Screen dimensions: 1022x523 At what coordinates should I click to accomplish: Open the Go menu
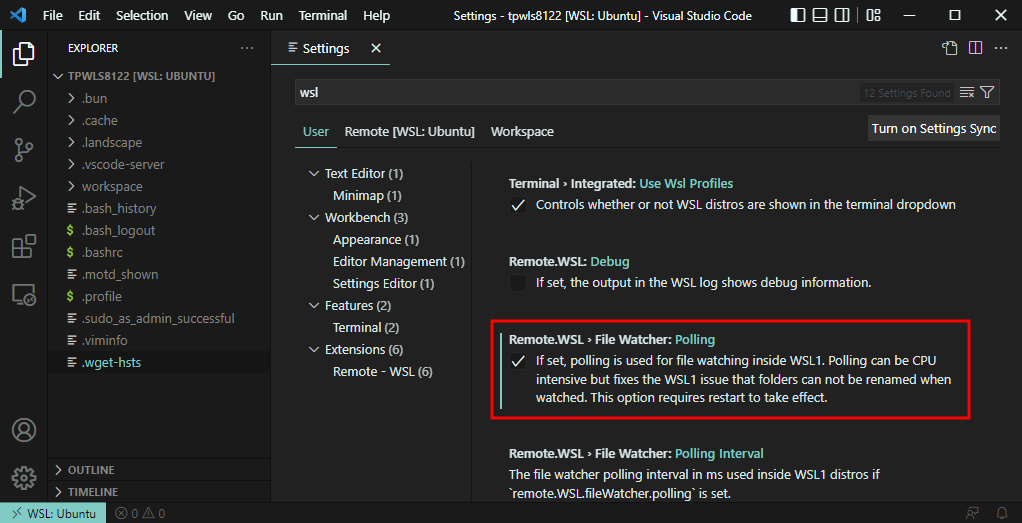pos(236,15)
